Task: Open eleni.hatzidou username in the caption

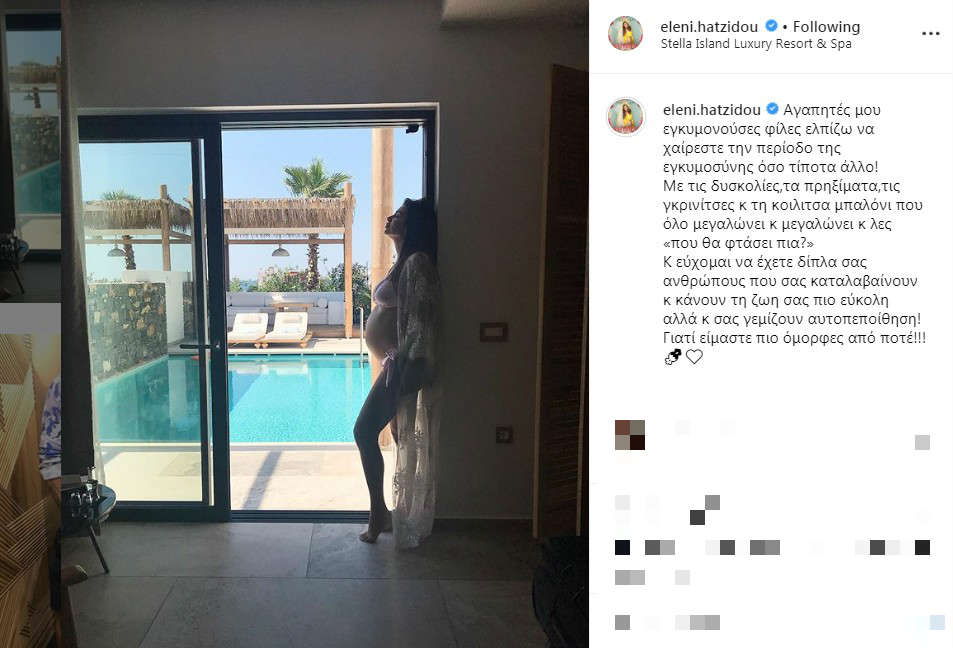Action: click(x=712, y=110)
